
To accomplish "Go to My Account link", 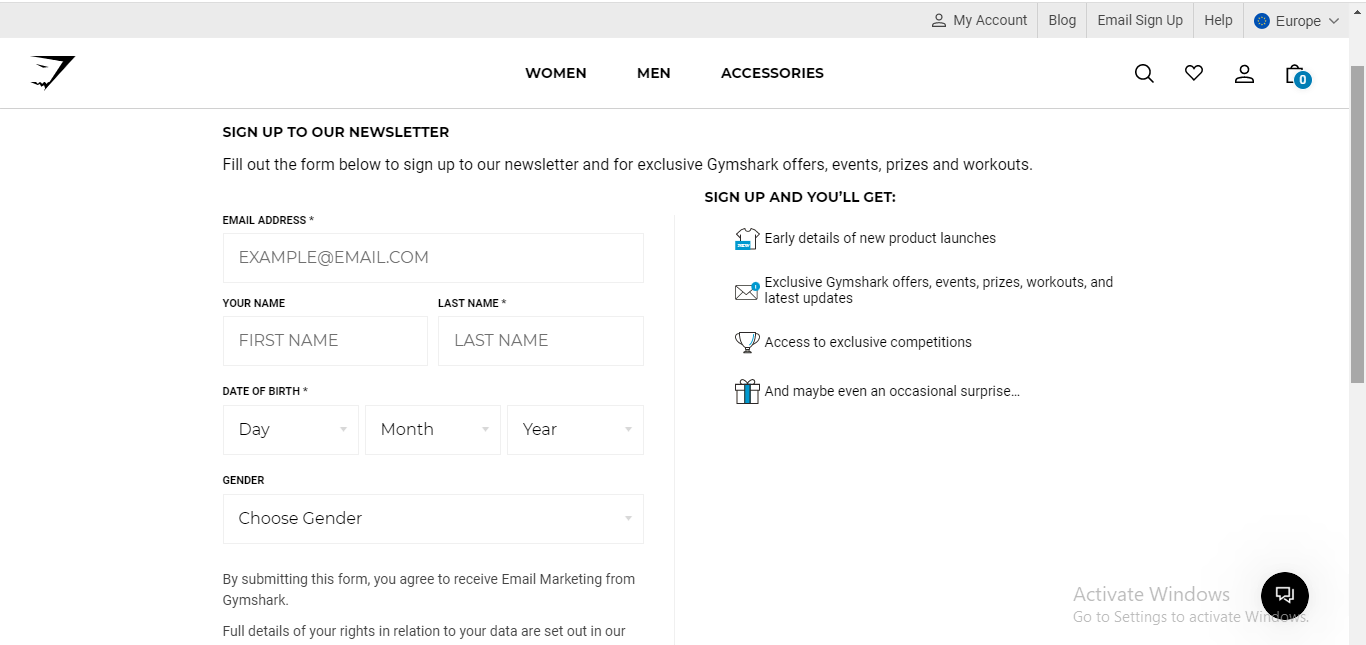I will click(980, 20).
